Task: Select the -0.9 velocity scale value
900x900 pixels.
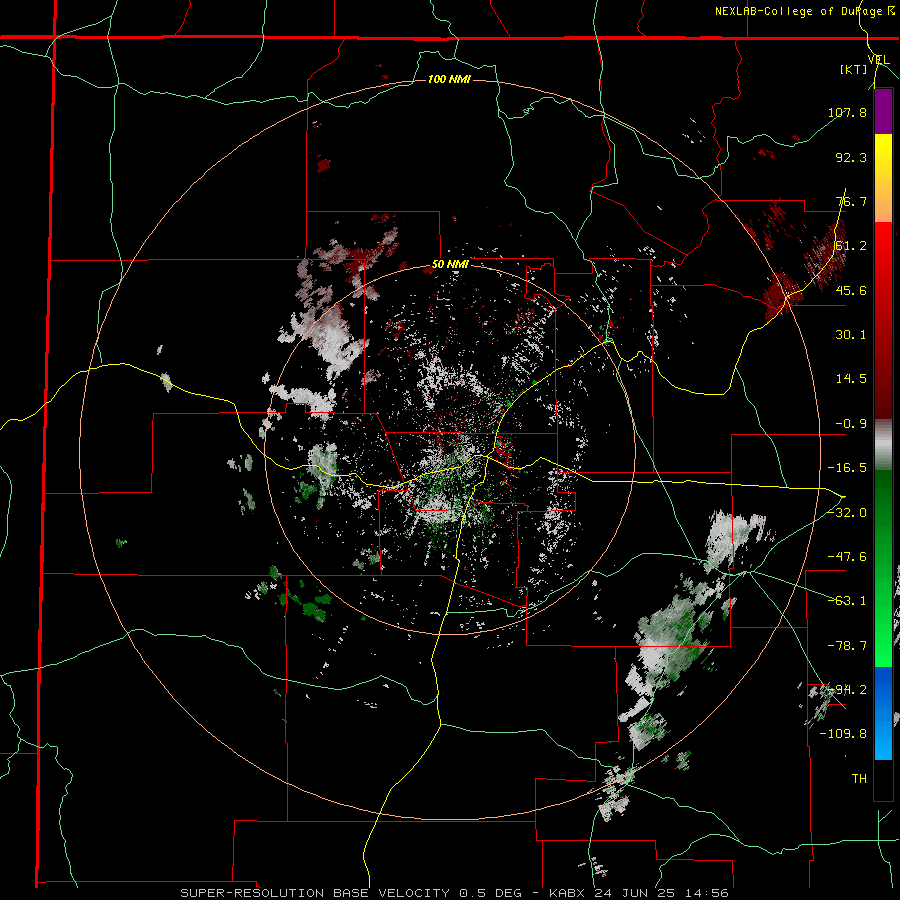Action: point(851,424)
